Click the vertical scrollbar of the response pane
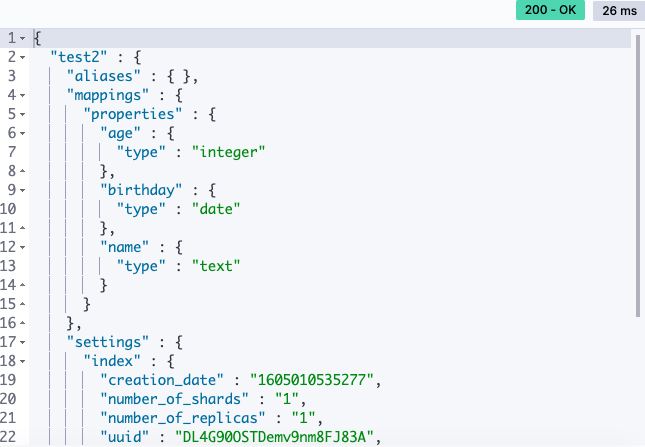 [638, 176]
